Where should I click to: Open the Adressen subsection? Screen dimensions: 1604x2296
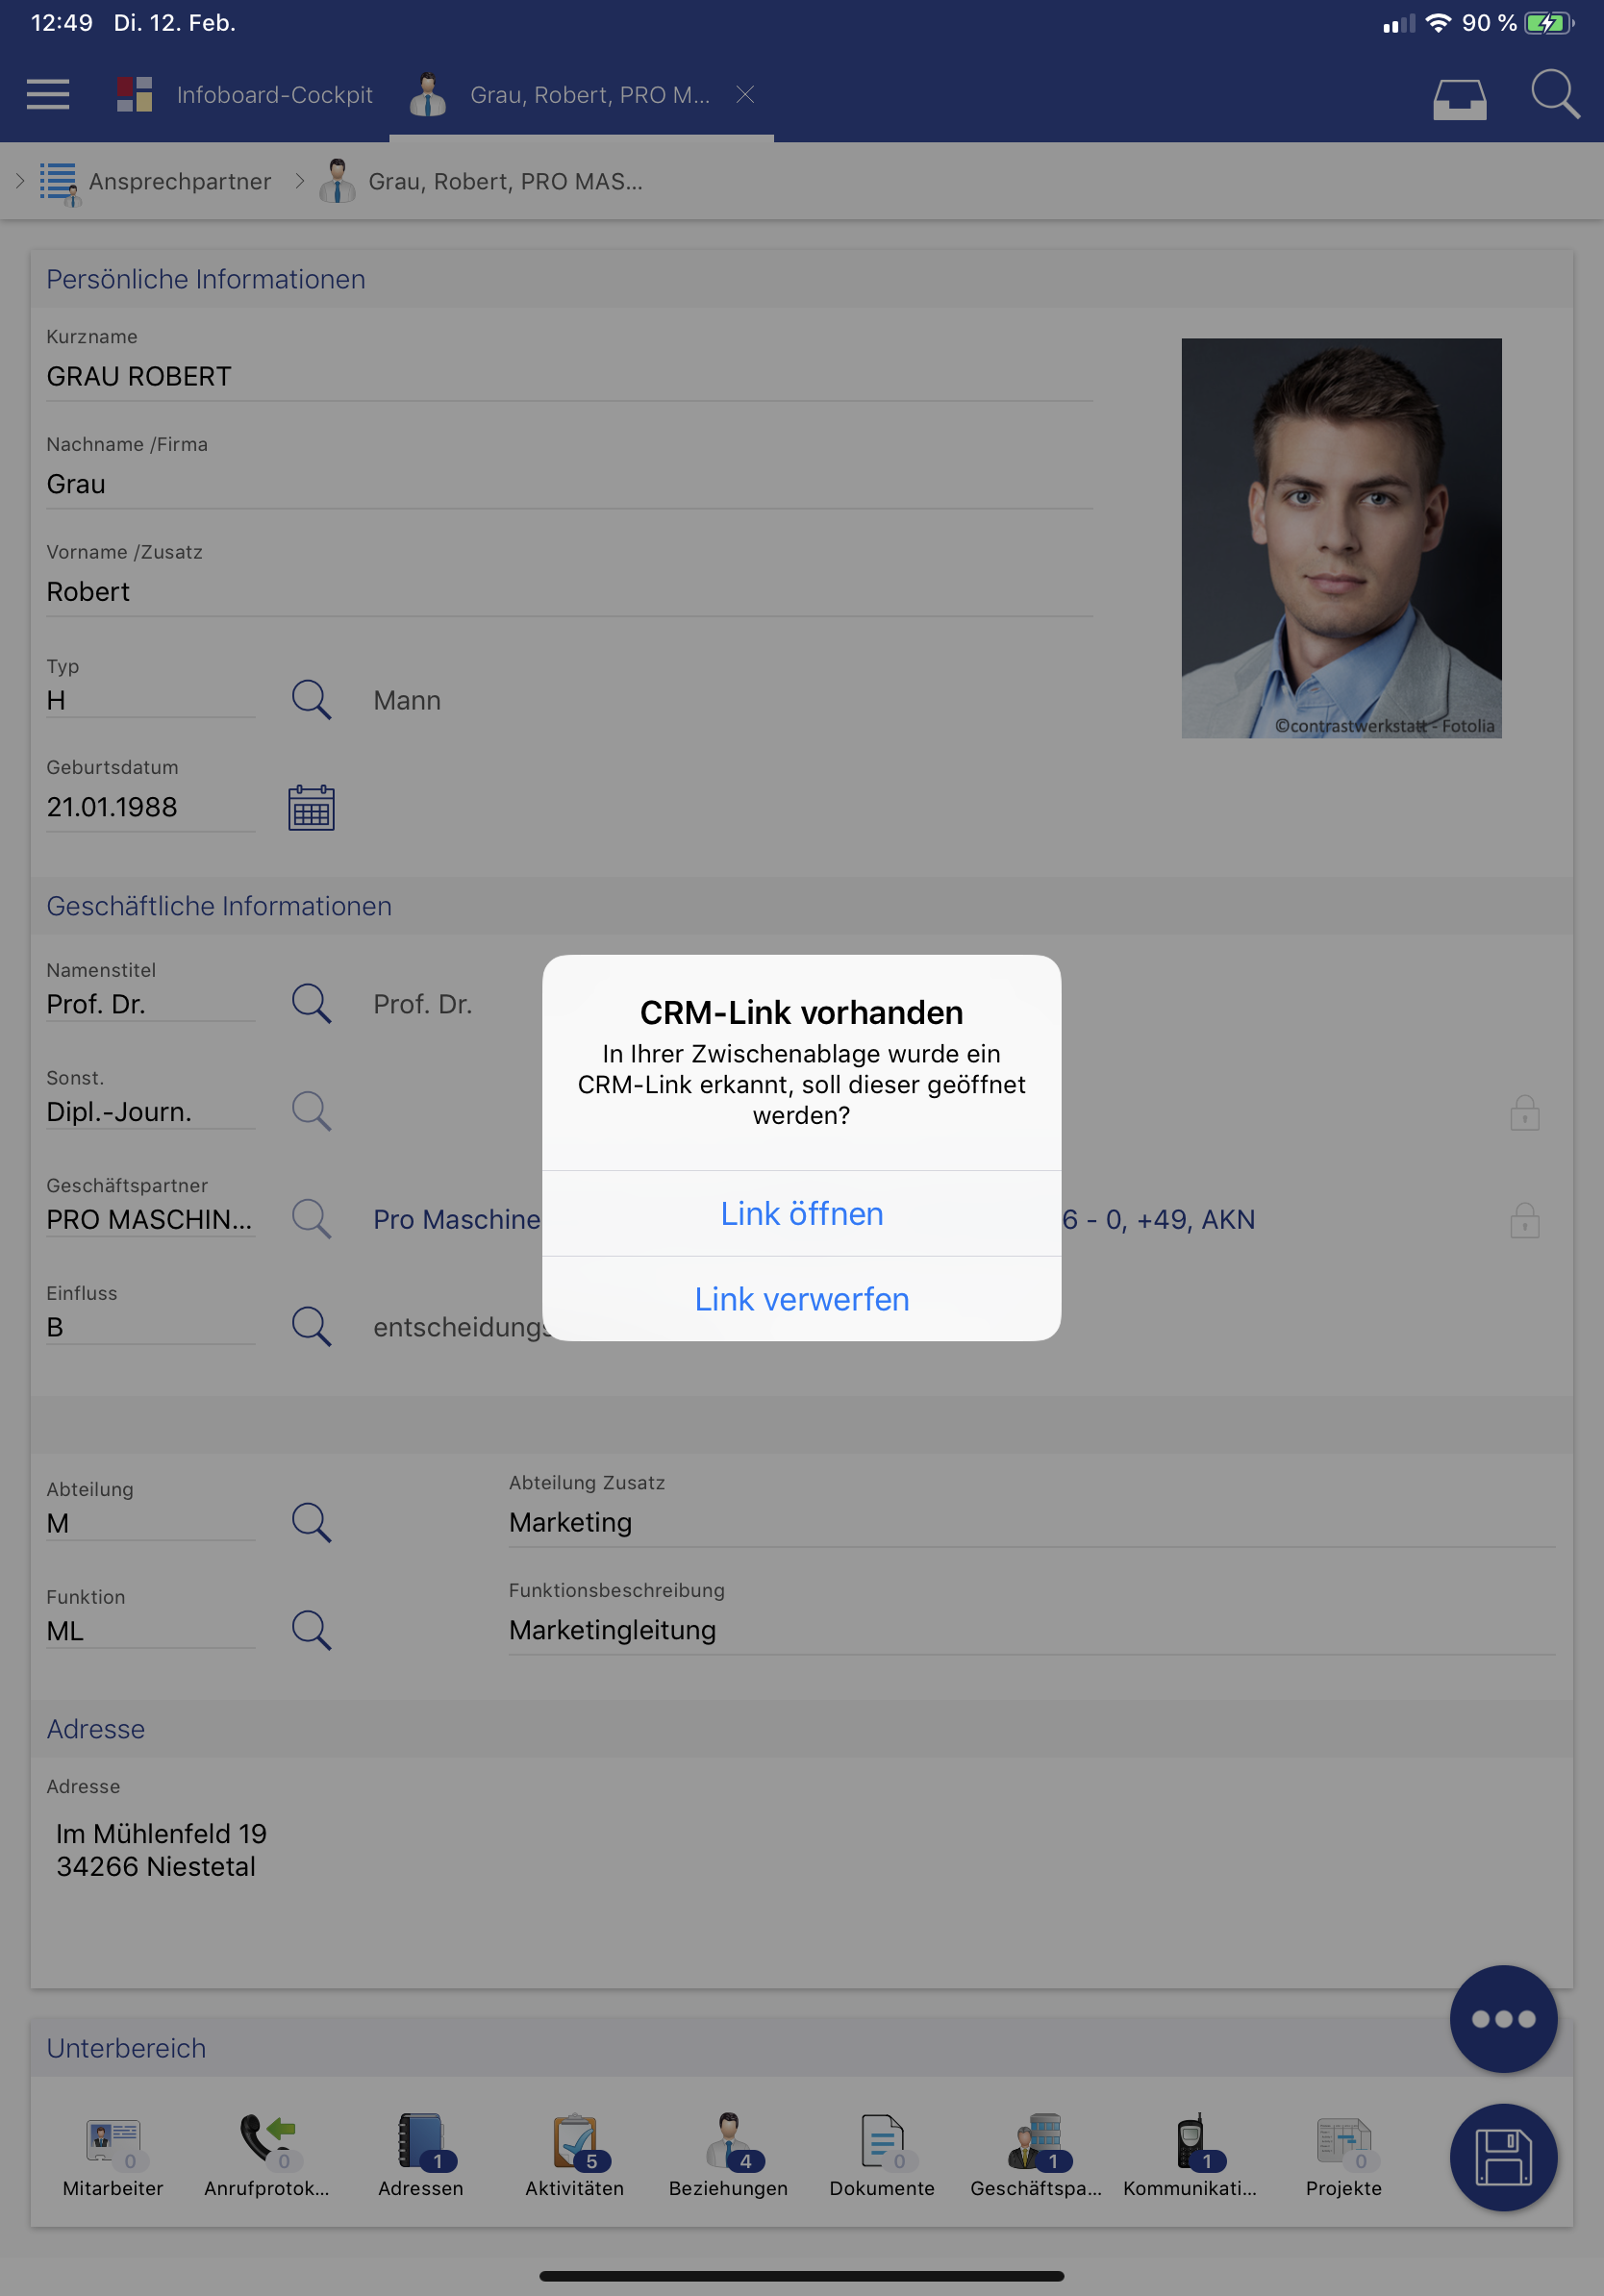point(421,2156)
